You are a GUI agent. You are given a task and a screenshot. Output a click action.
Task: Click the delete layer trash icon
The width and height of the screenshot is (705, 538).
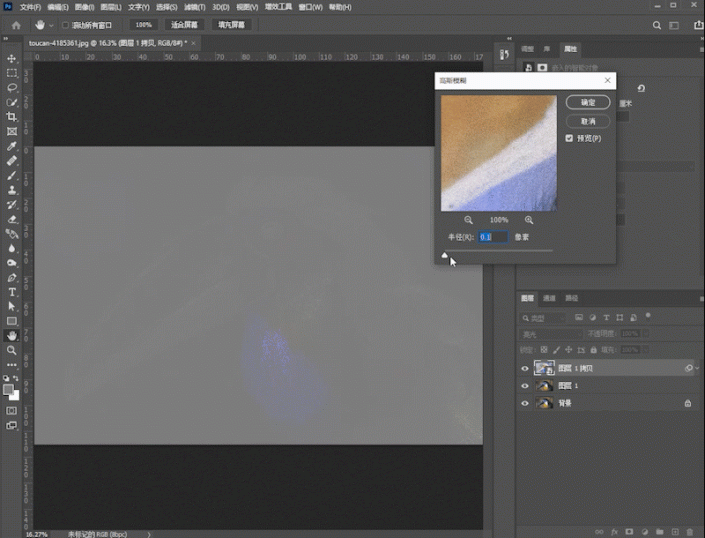690,531
